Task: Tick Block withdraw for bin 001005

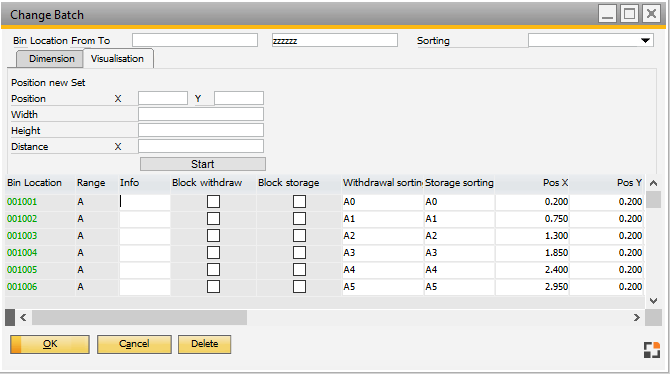Action: point(213,270)
